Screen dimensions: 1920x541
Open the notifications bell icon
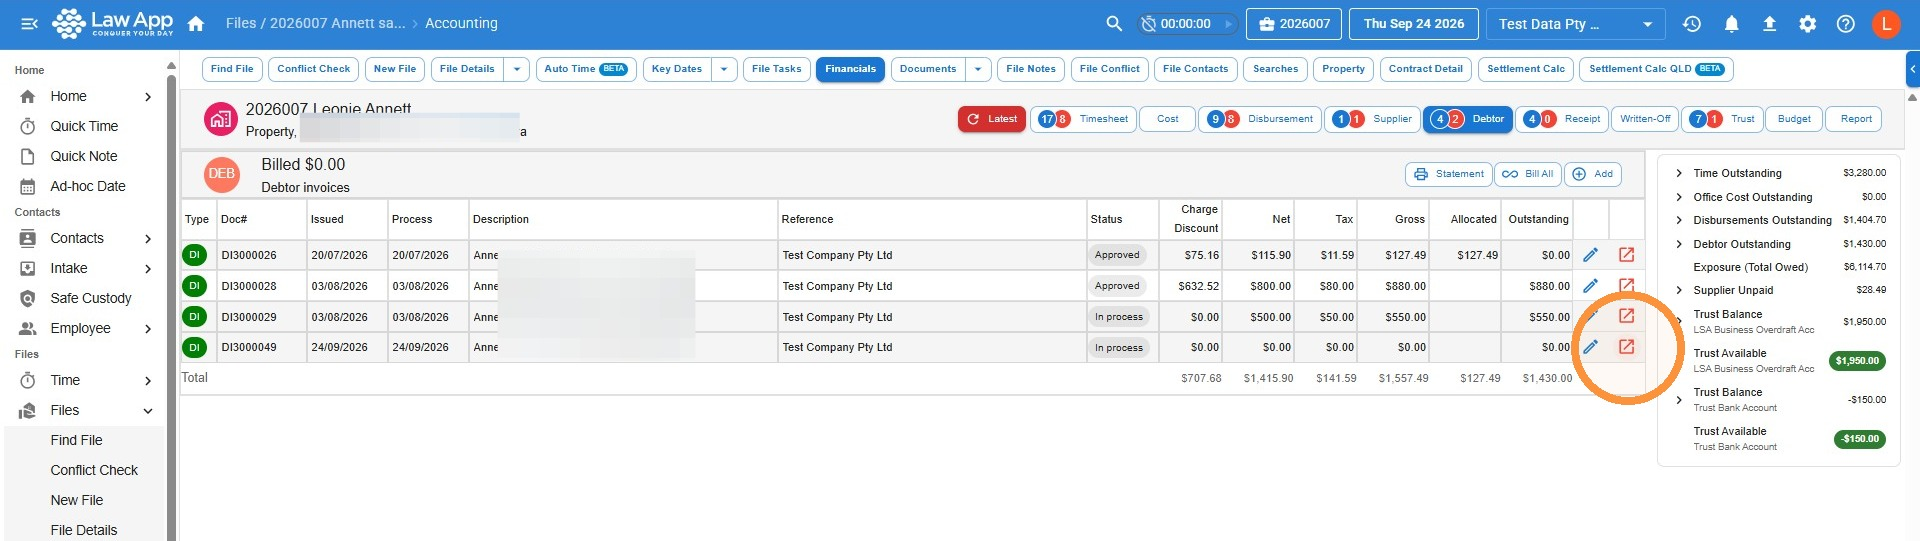(x=1731, y=23)
